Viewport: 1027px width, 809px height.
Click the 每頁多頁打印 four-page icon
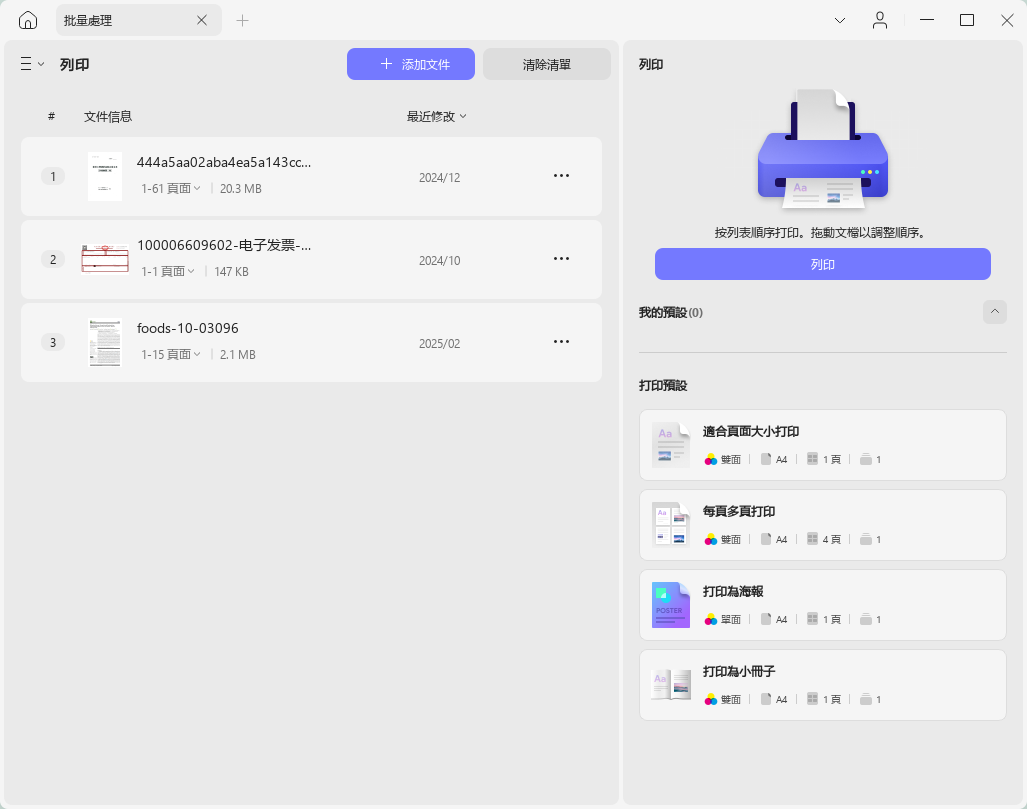[671, 525]
